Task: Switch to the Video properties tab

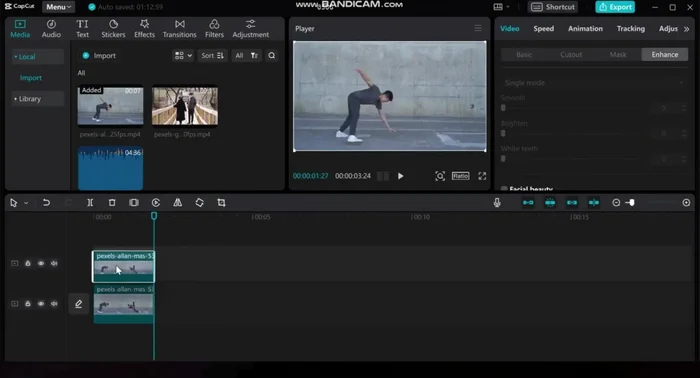Action: point(509,29)
